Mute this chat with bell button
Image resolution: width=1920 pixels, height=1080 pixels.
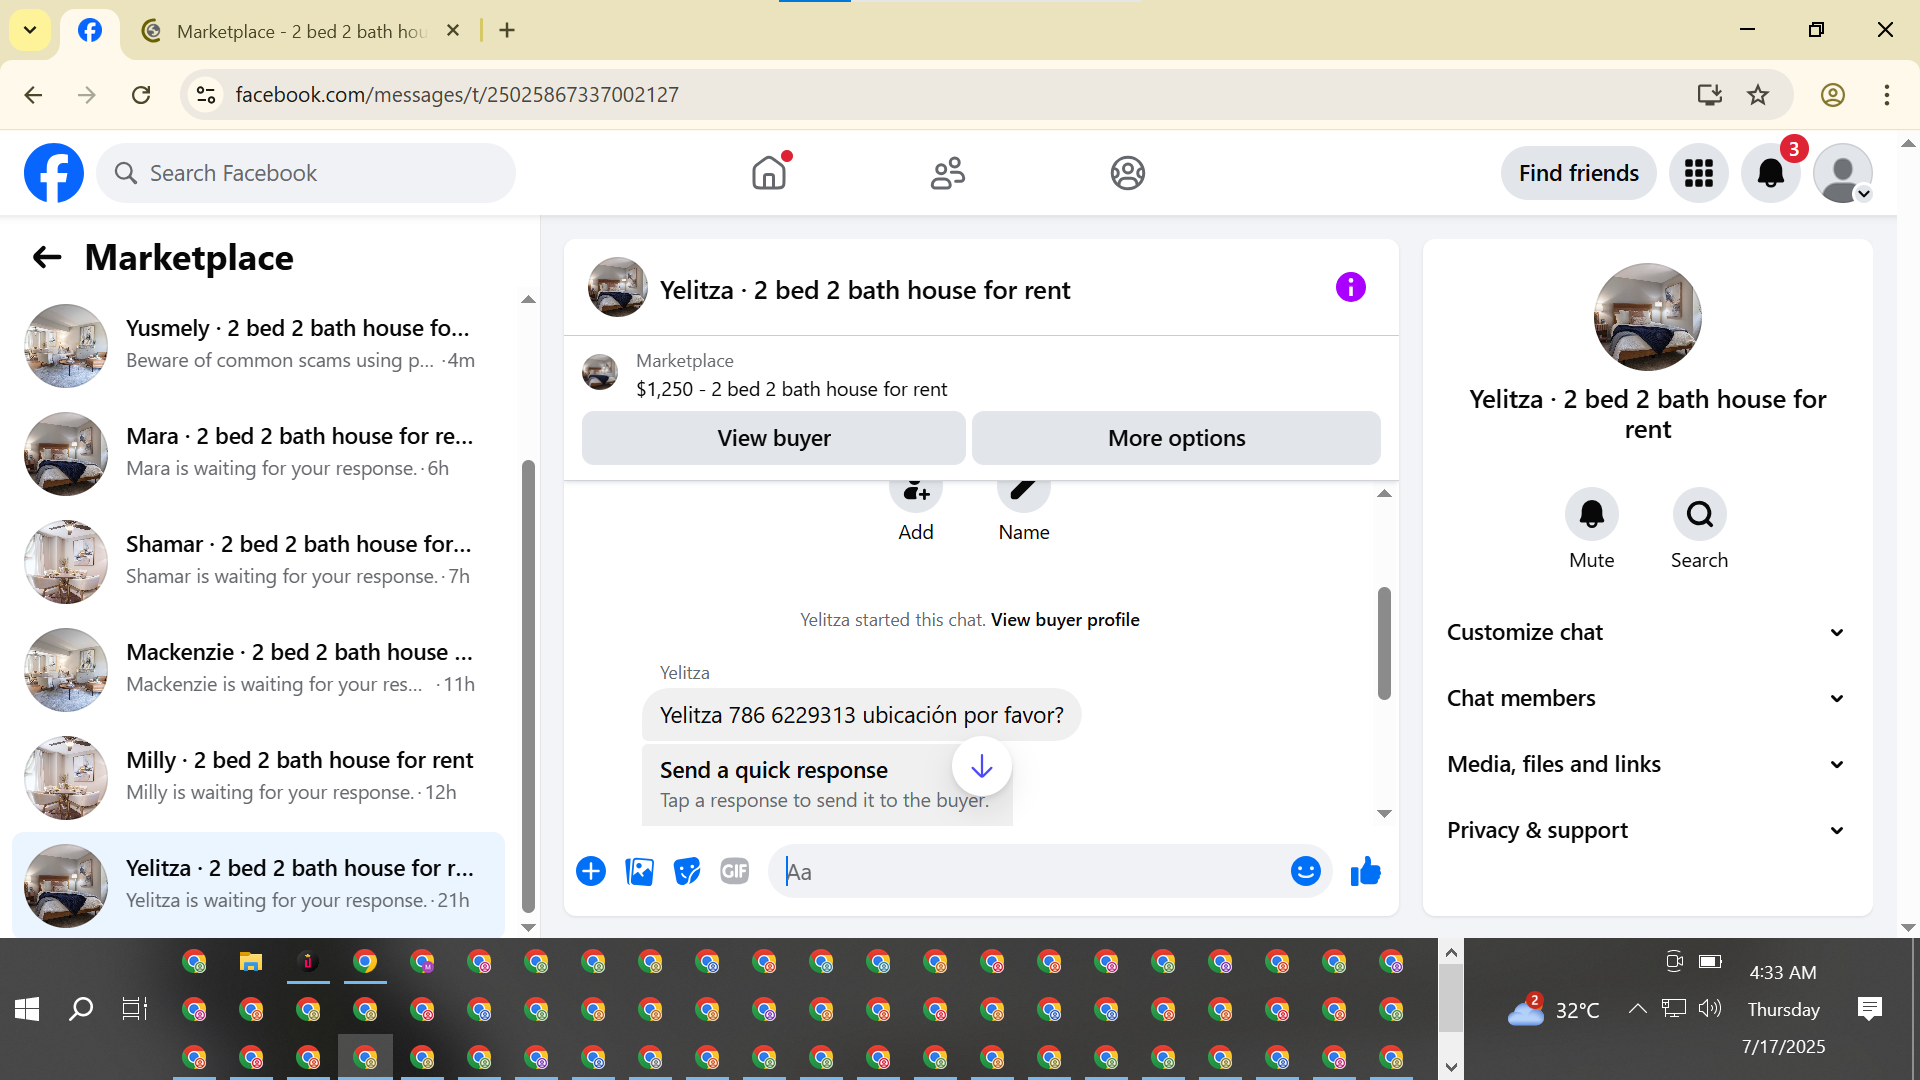point(1591,514)
